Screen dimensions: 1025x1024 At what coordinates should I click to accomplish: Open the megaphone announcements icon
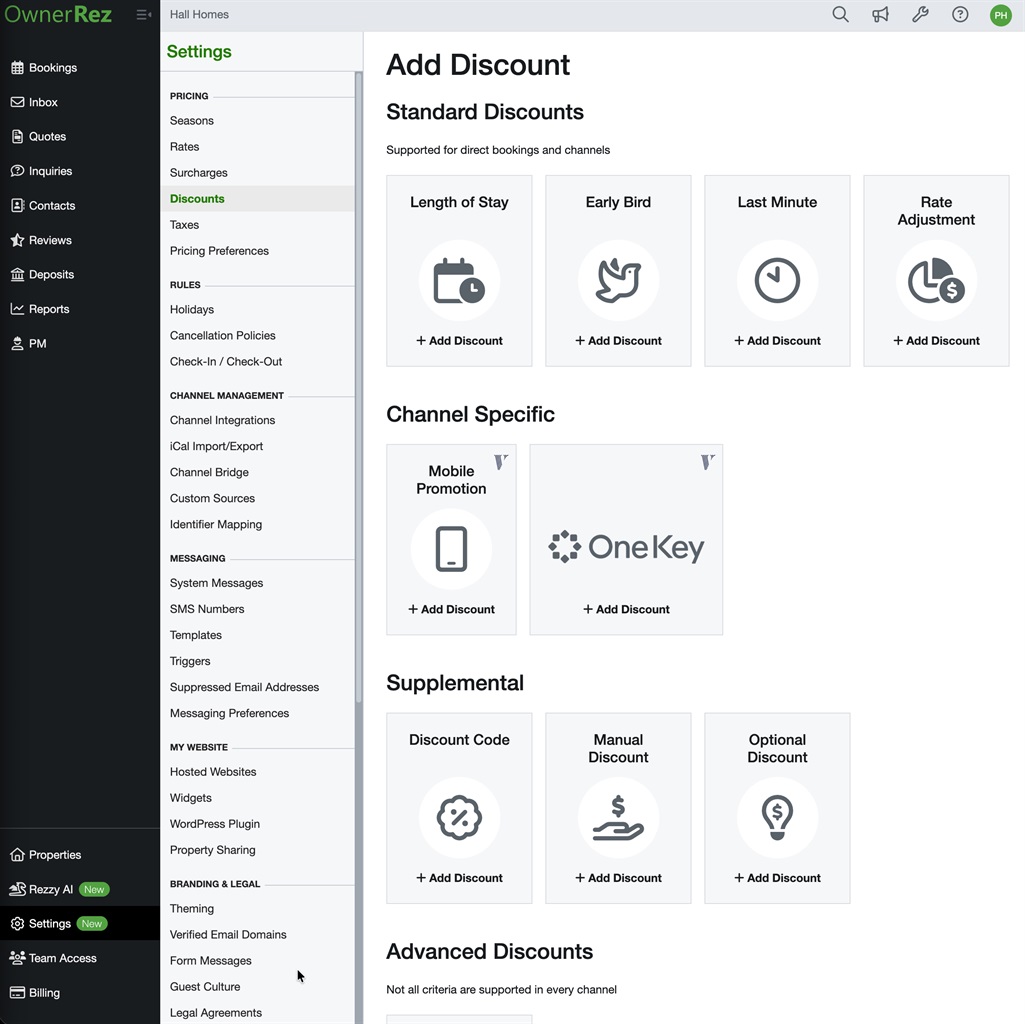click(880, 15)
